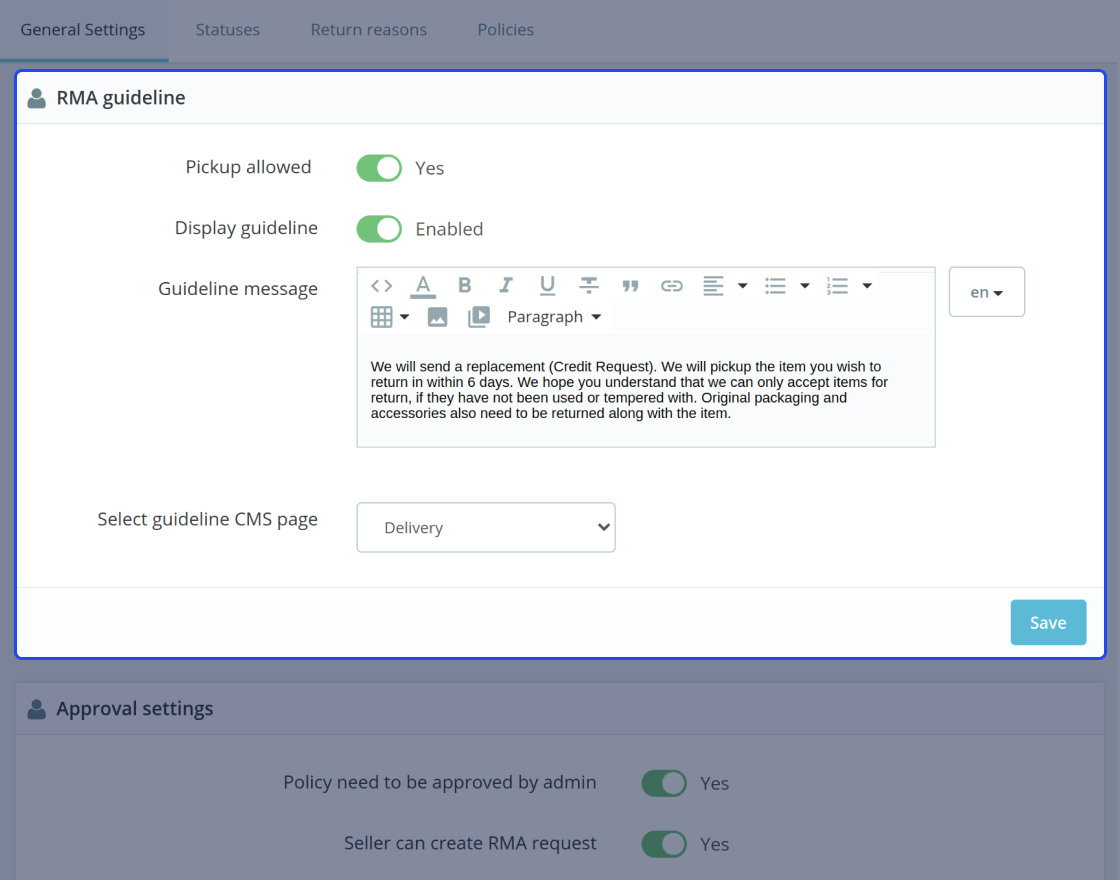Open alignment options dropdown arrow
Viewport: 1120px width, 880px height.
(x=743, y=286)
